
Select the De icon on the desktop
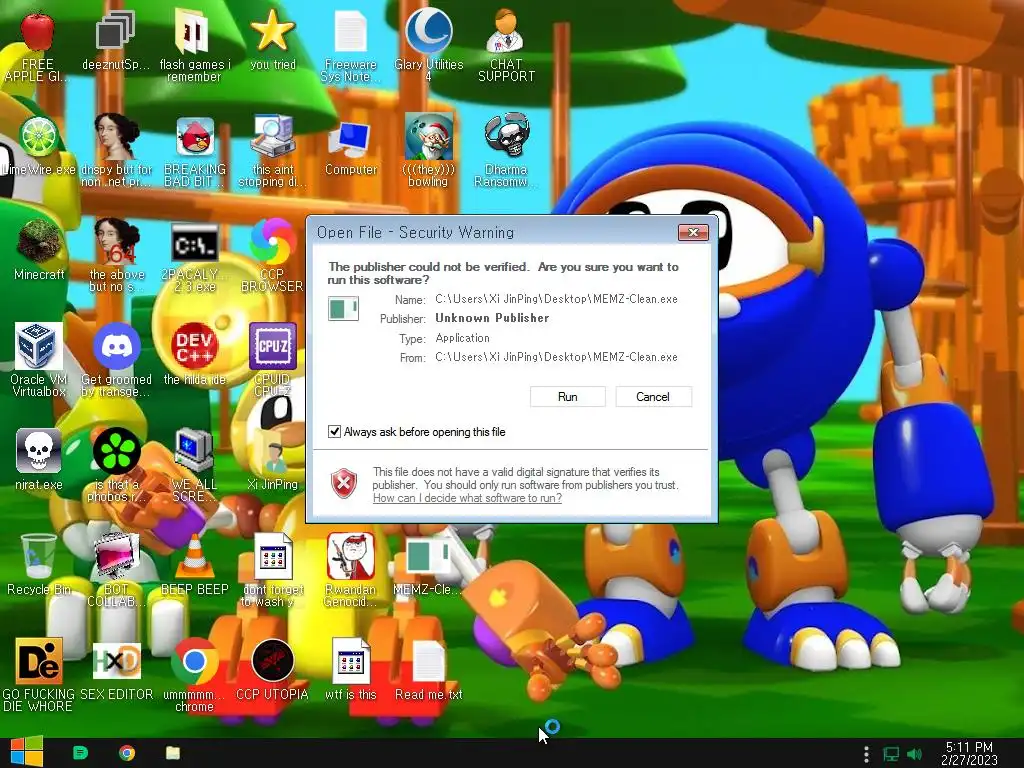(39, 676)
